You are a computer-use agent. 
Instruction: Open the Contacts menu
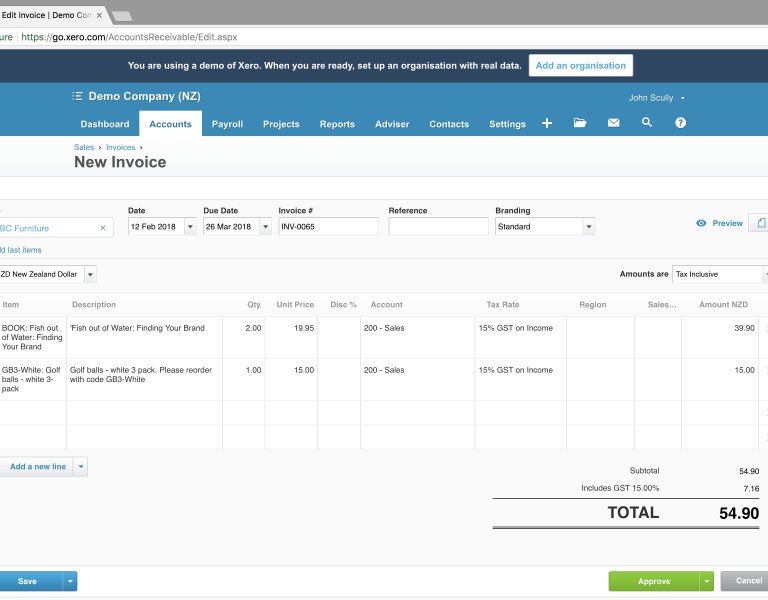(449, 124)
